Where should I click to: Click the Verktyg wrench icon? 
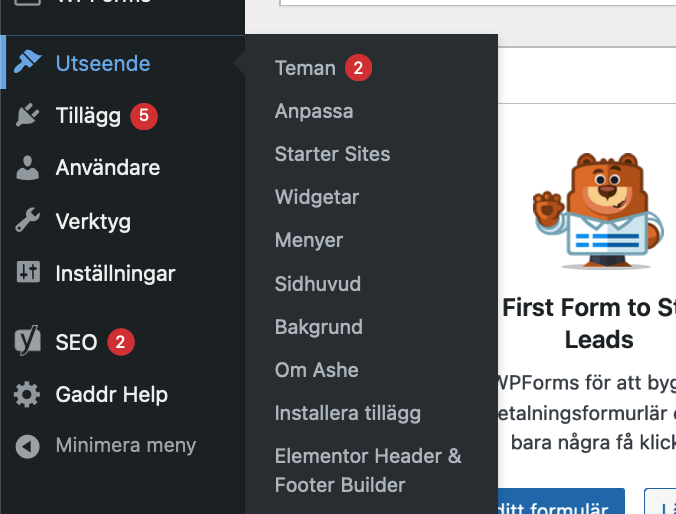pos(28,221)
